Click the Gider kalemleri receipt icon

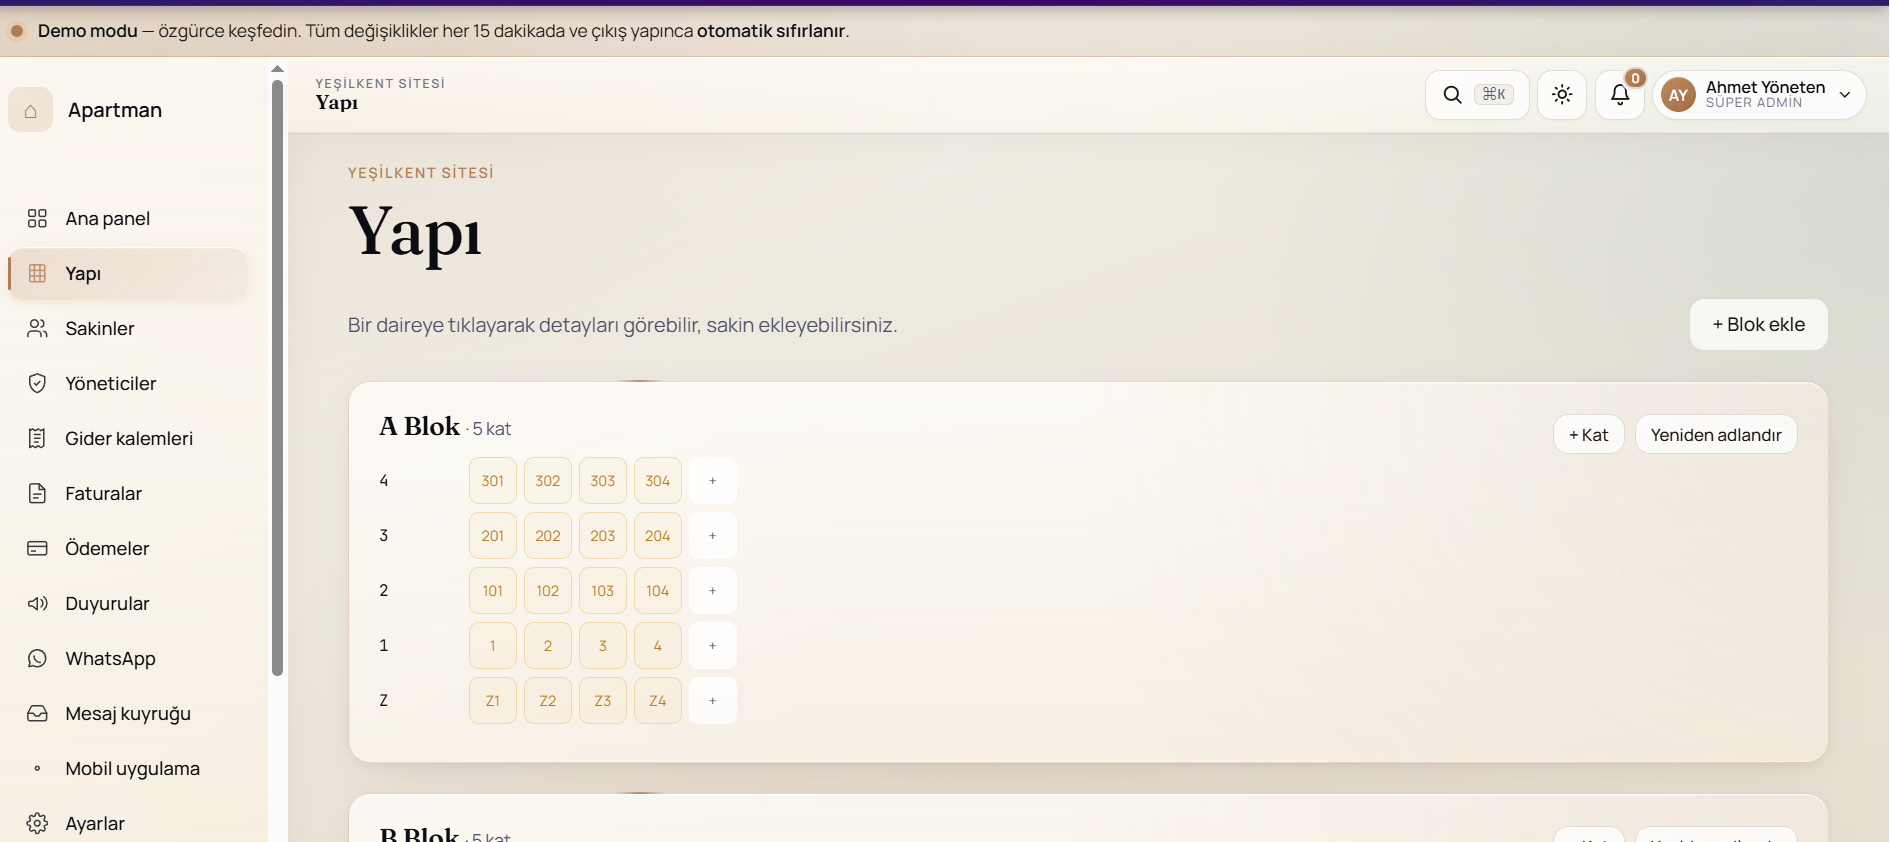(37, 438)
